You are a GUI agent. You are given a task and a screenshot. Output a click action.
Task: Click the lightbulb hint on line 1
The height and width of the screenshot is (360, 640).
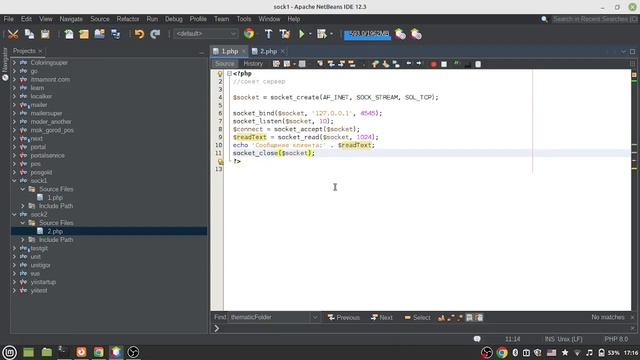click(220, 74)
